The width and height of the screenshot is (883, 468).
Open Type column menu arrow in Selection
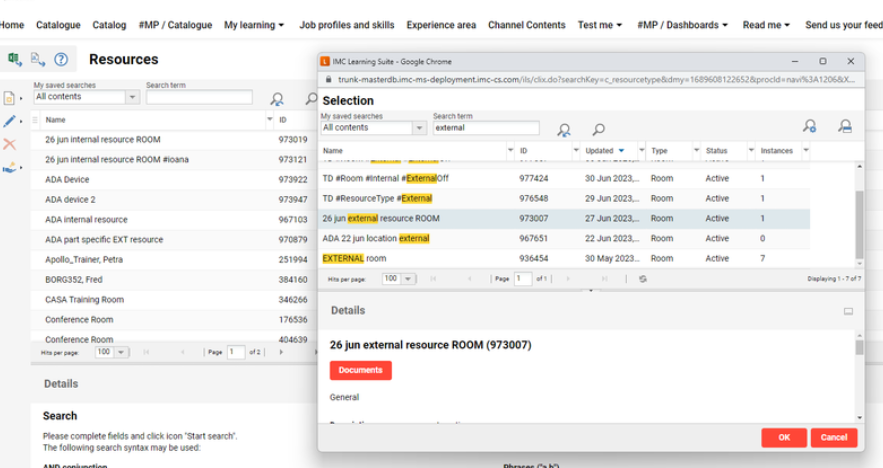pyautogui.click(x=697, y=150)
